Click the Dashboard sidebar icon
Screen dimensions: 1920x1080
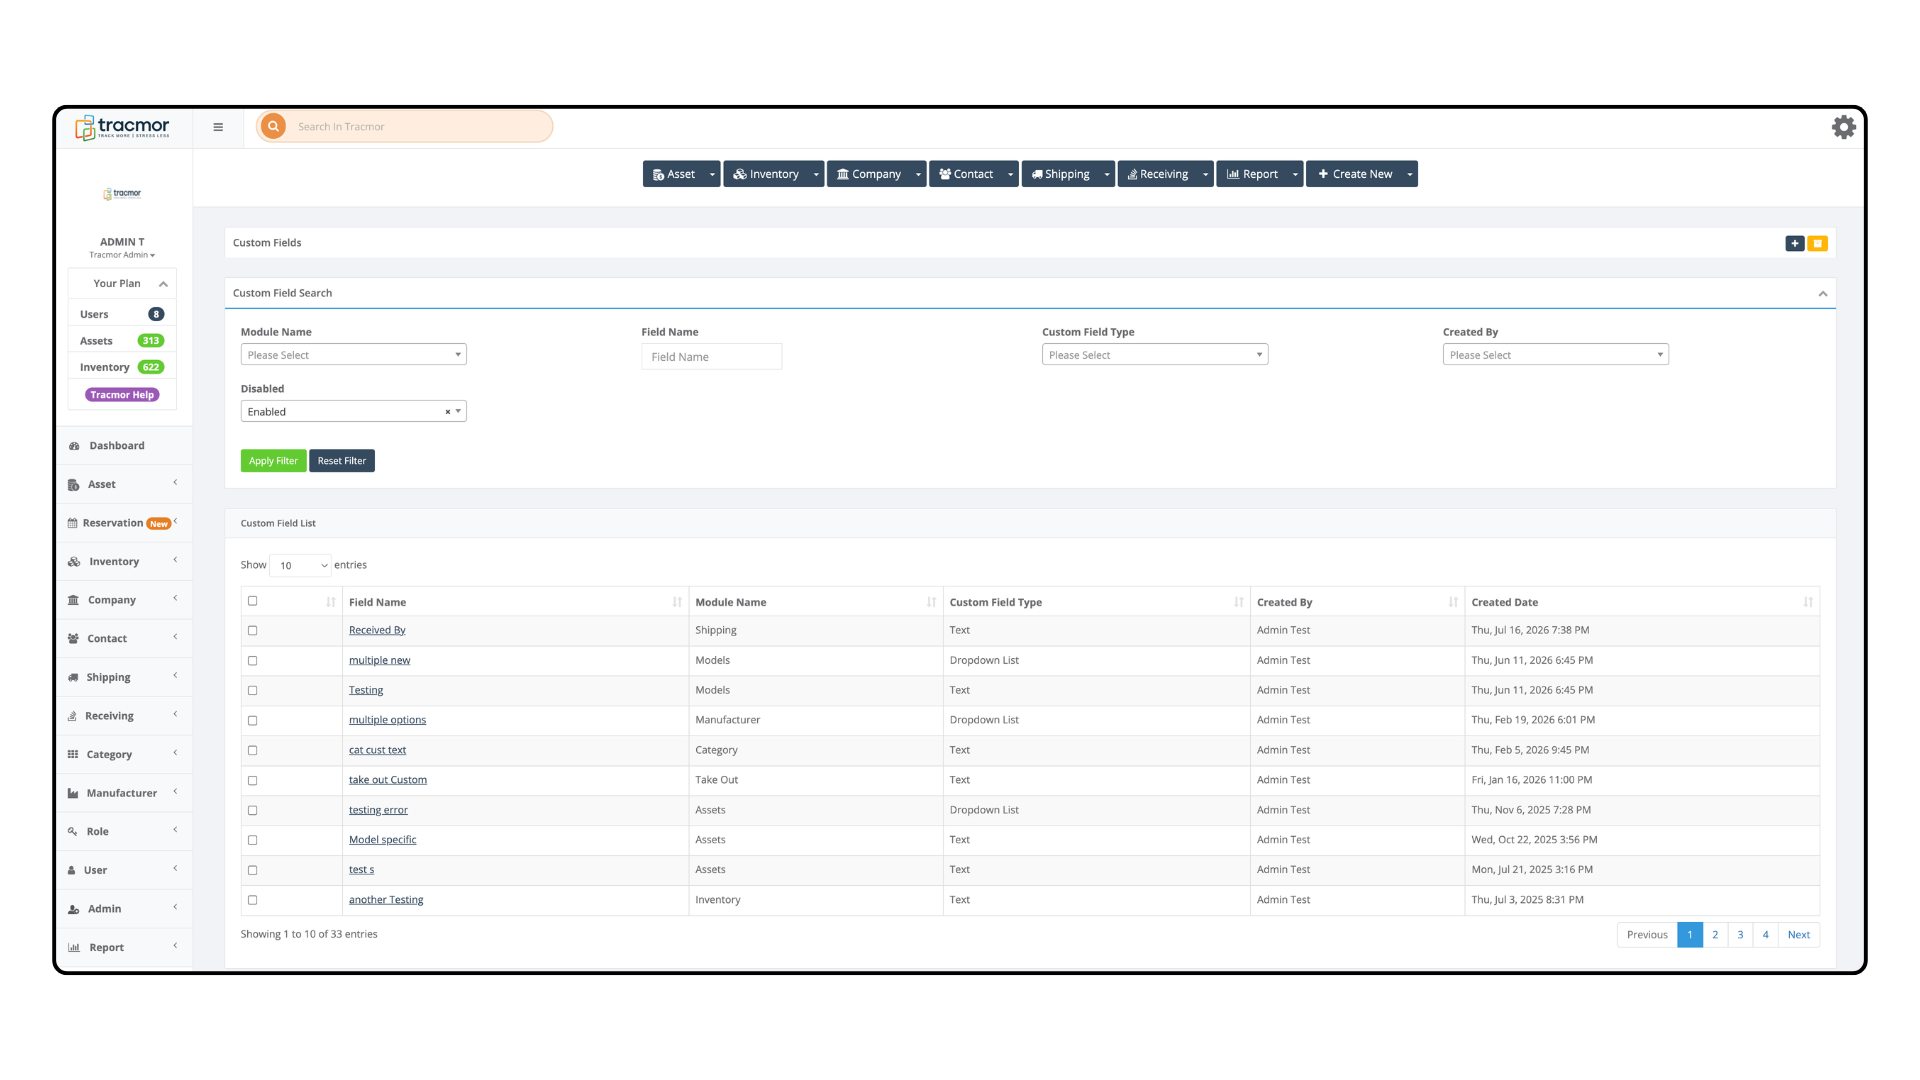click(x=74, y=446)
